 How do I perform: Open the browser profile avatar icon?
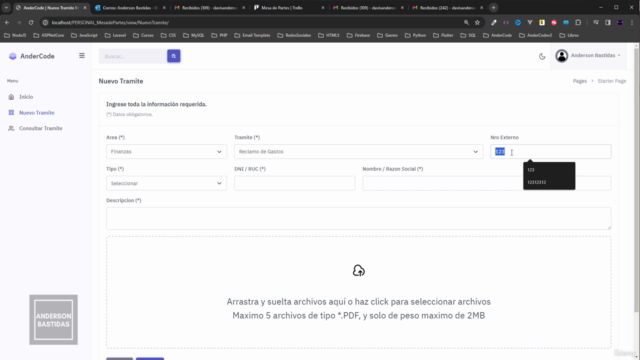[x=620, y=22]
